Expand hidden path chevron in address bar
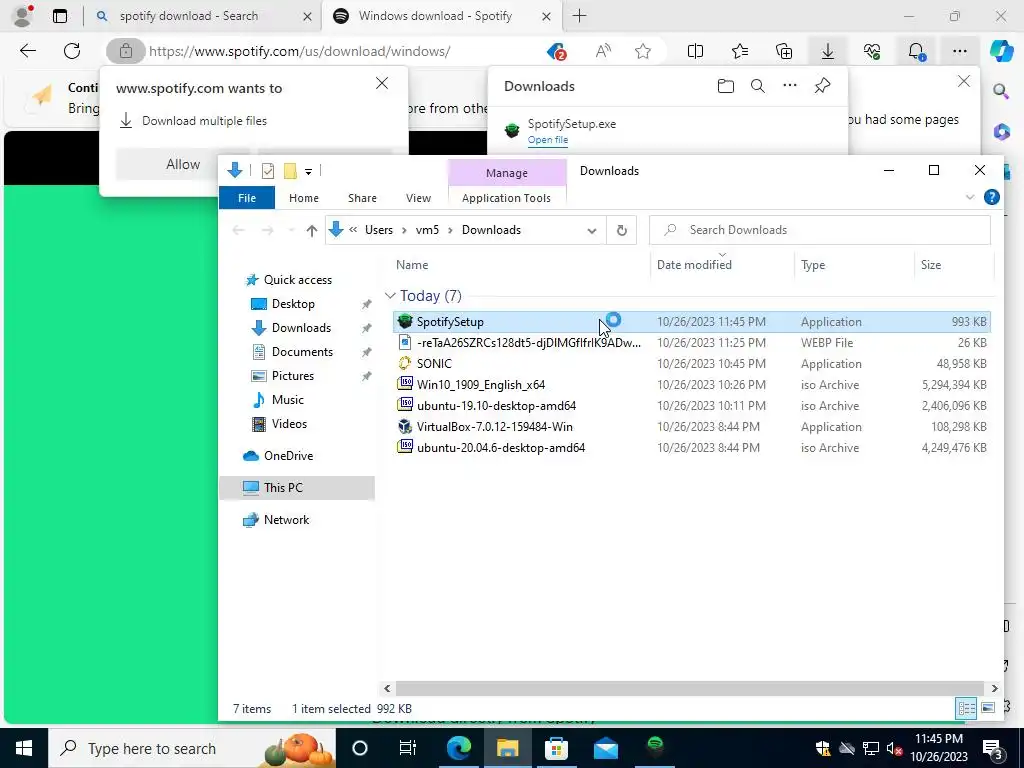Screen dimensions: 1024x768 353,230
